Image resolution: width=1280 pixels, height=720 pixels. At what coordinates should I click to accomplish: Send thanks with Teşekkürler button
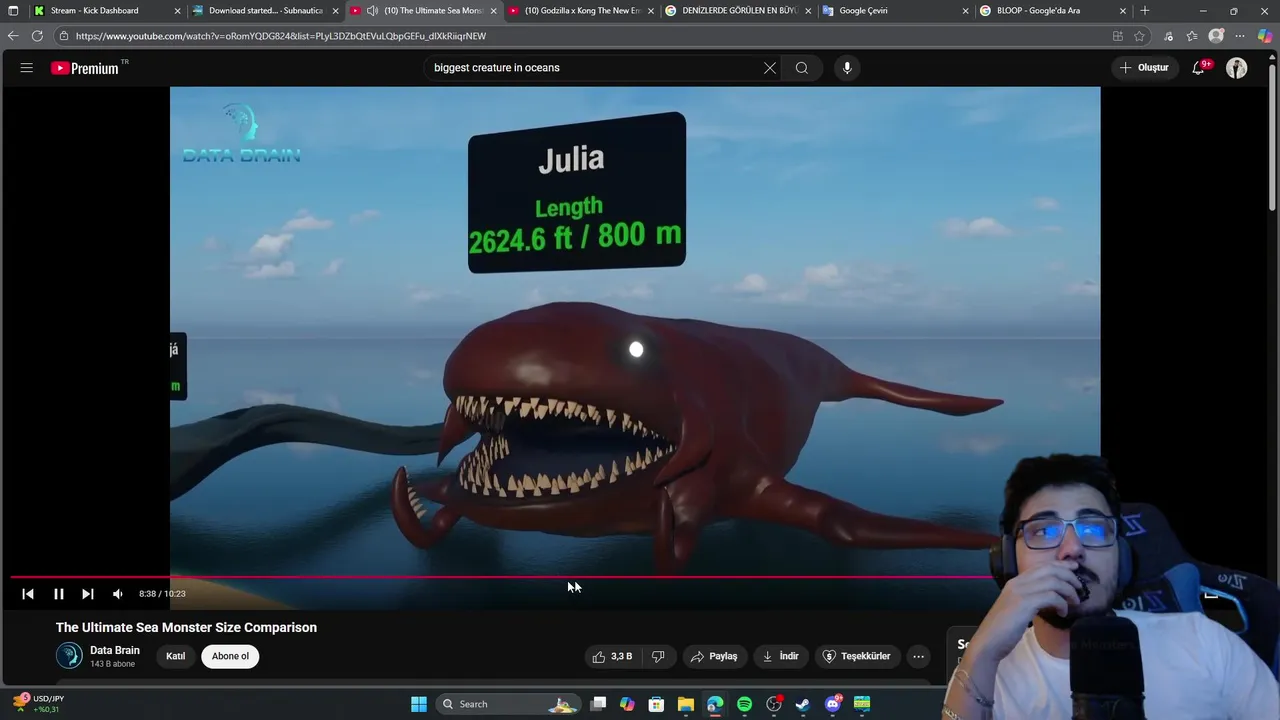click(x=856, y=656)
